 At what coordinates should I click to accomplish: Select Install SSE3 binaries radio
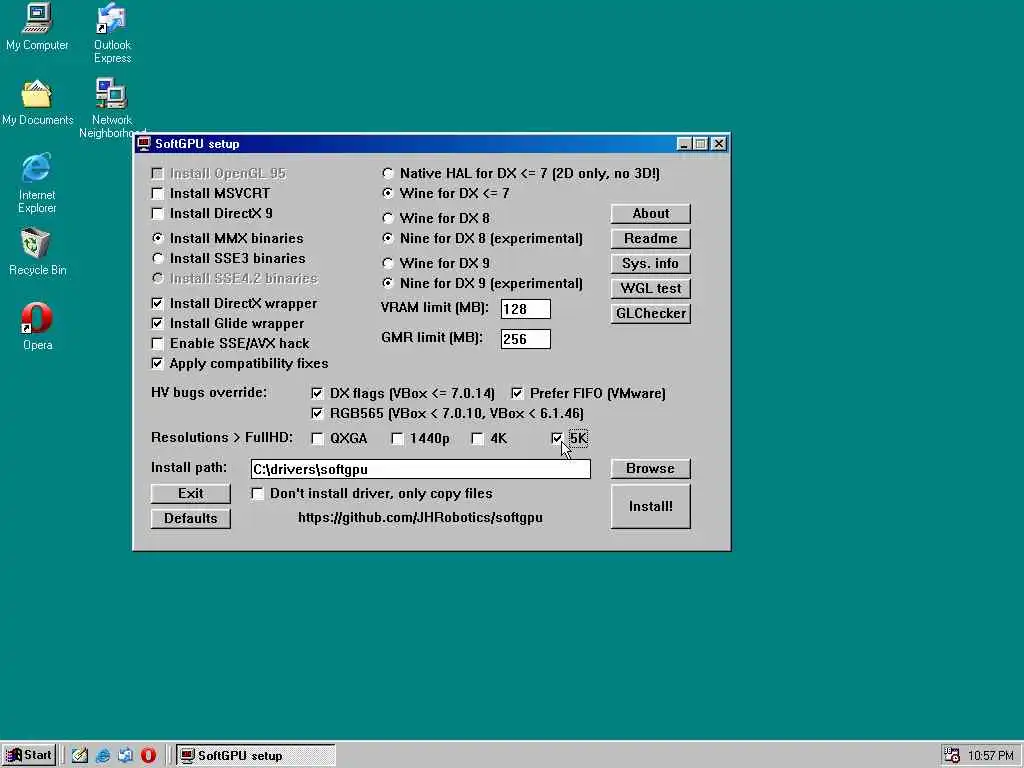[x=157, y=259]
